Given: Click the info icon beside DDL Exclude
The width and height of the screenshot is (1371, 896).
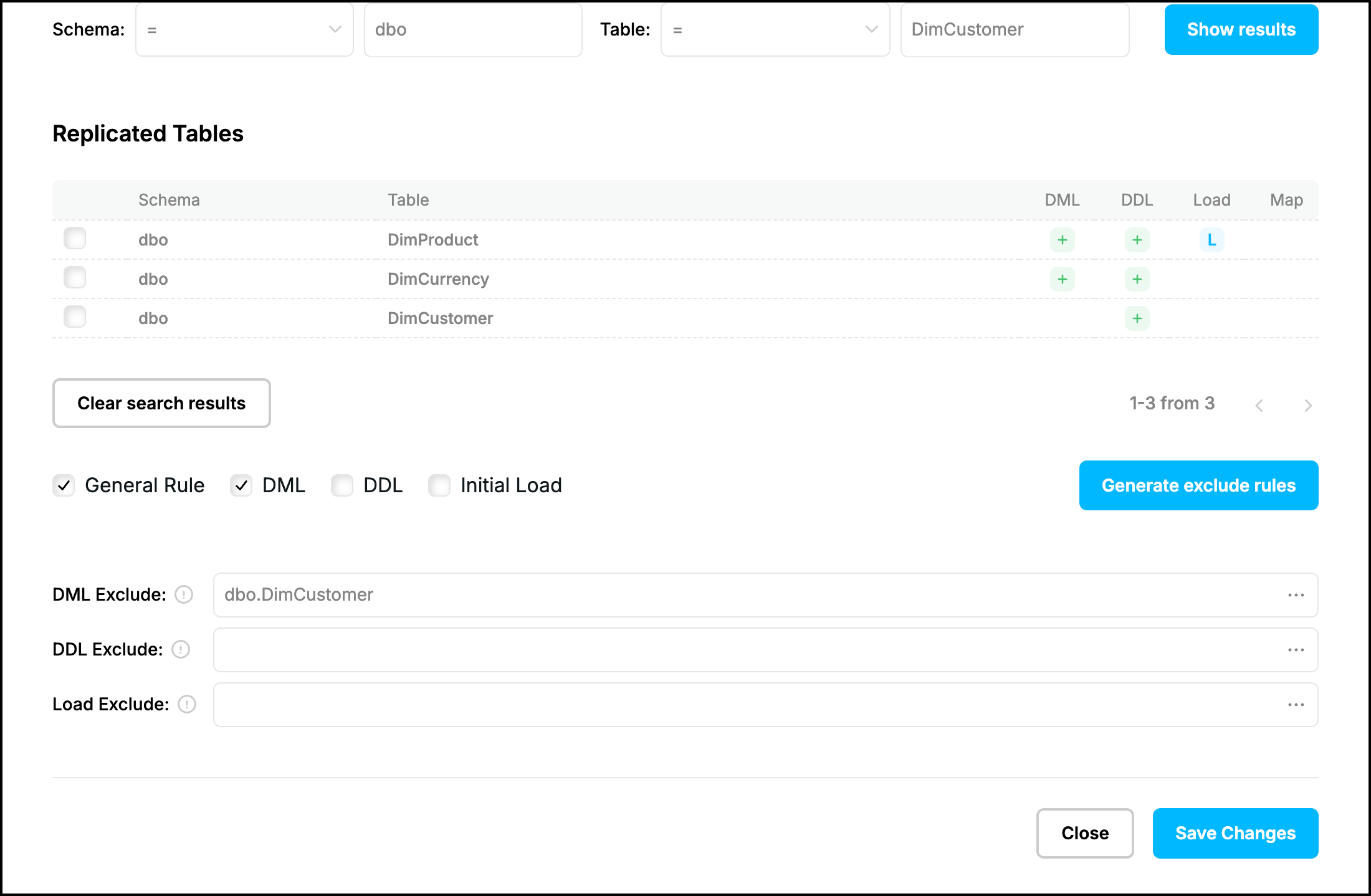Looking at the screenshot, I should pos(180,649).
